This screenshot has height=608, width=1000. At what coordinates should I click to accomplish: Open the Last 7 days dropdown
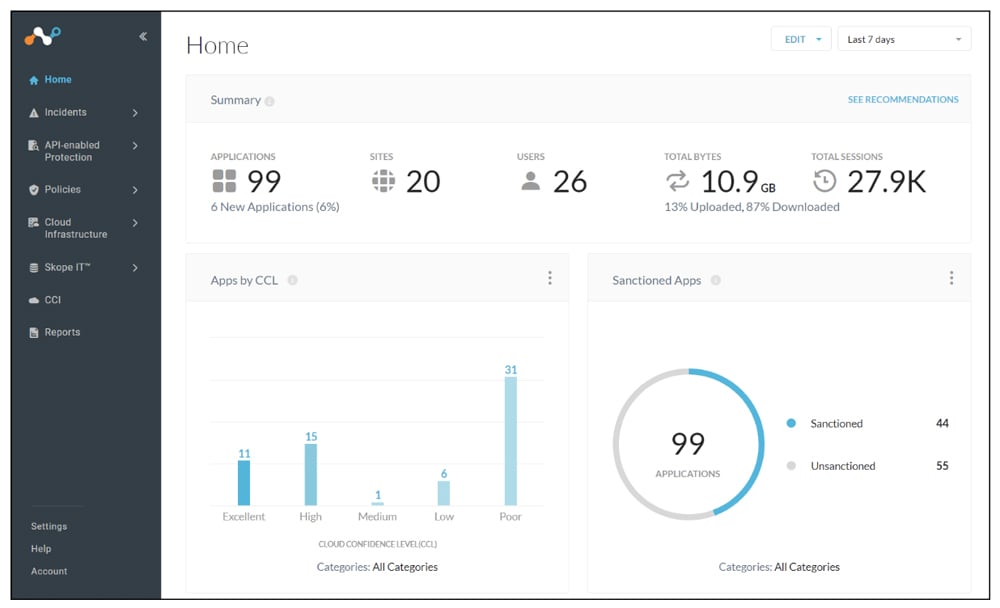coord(903,40)
